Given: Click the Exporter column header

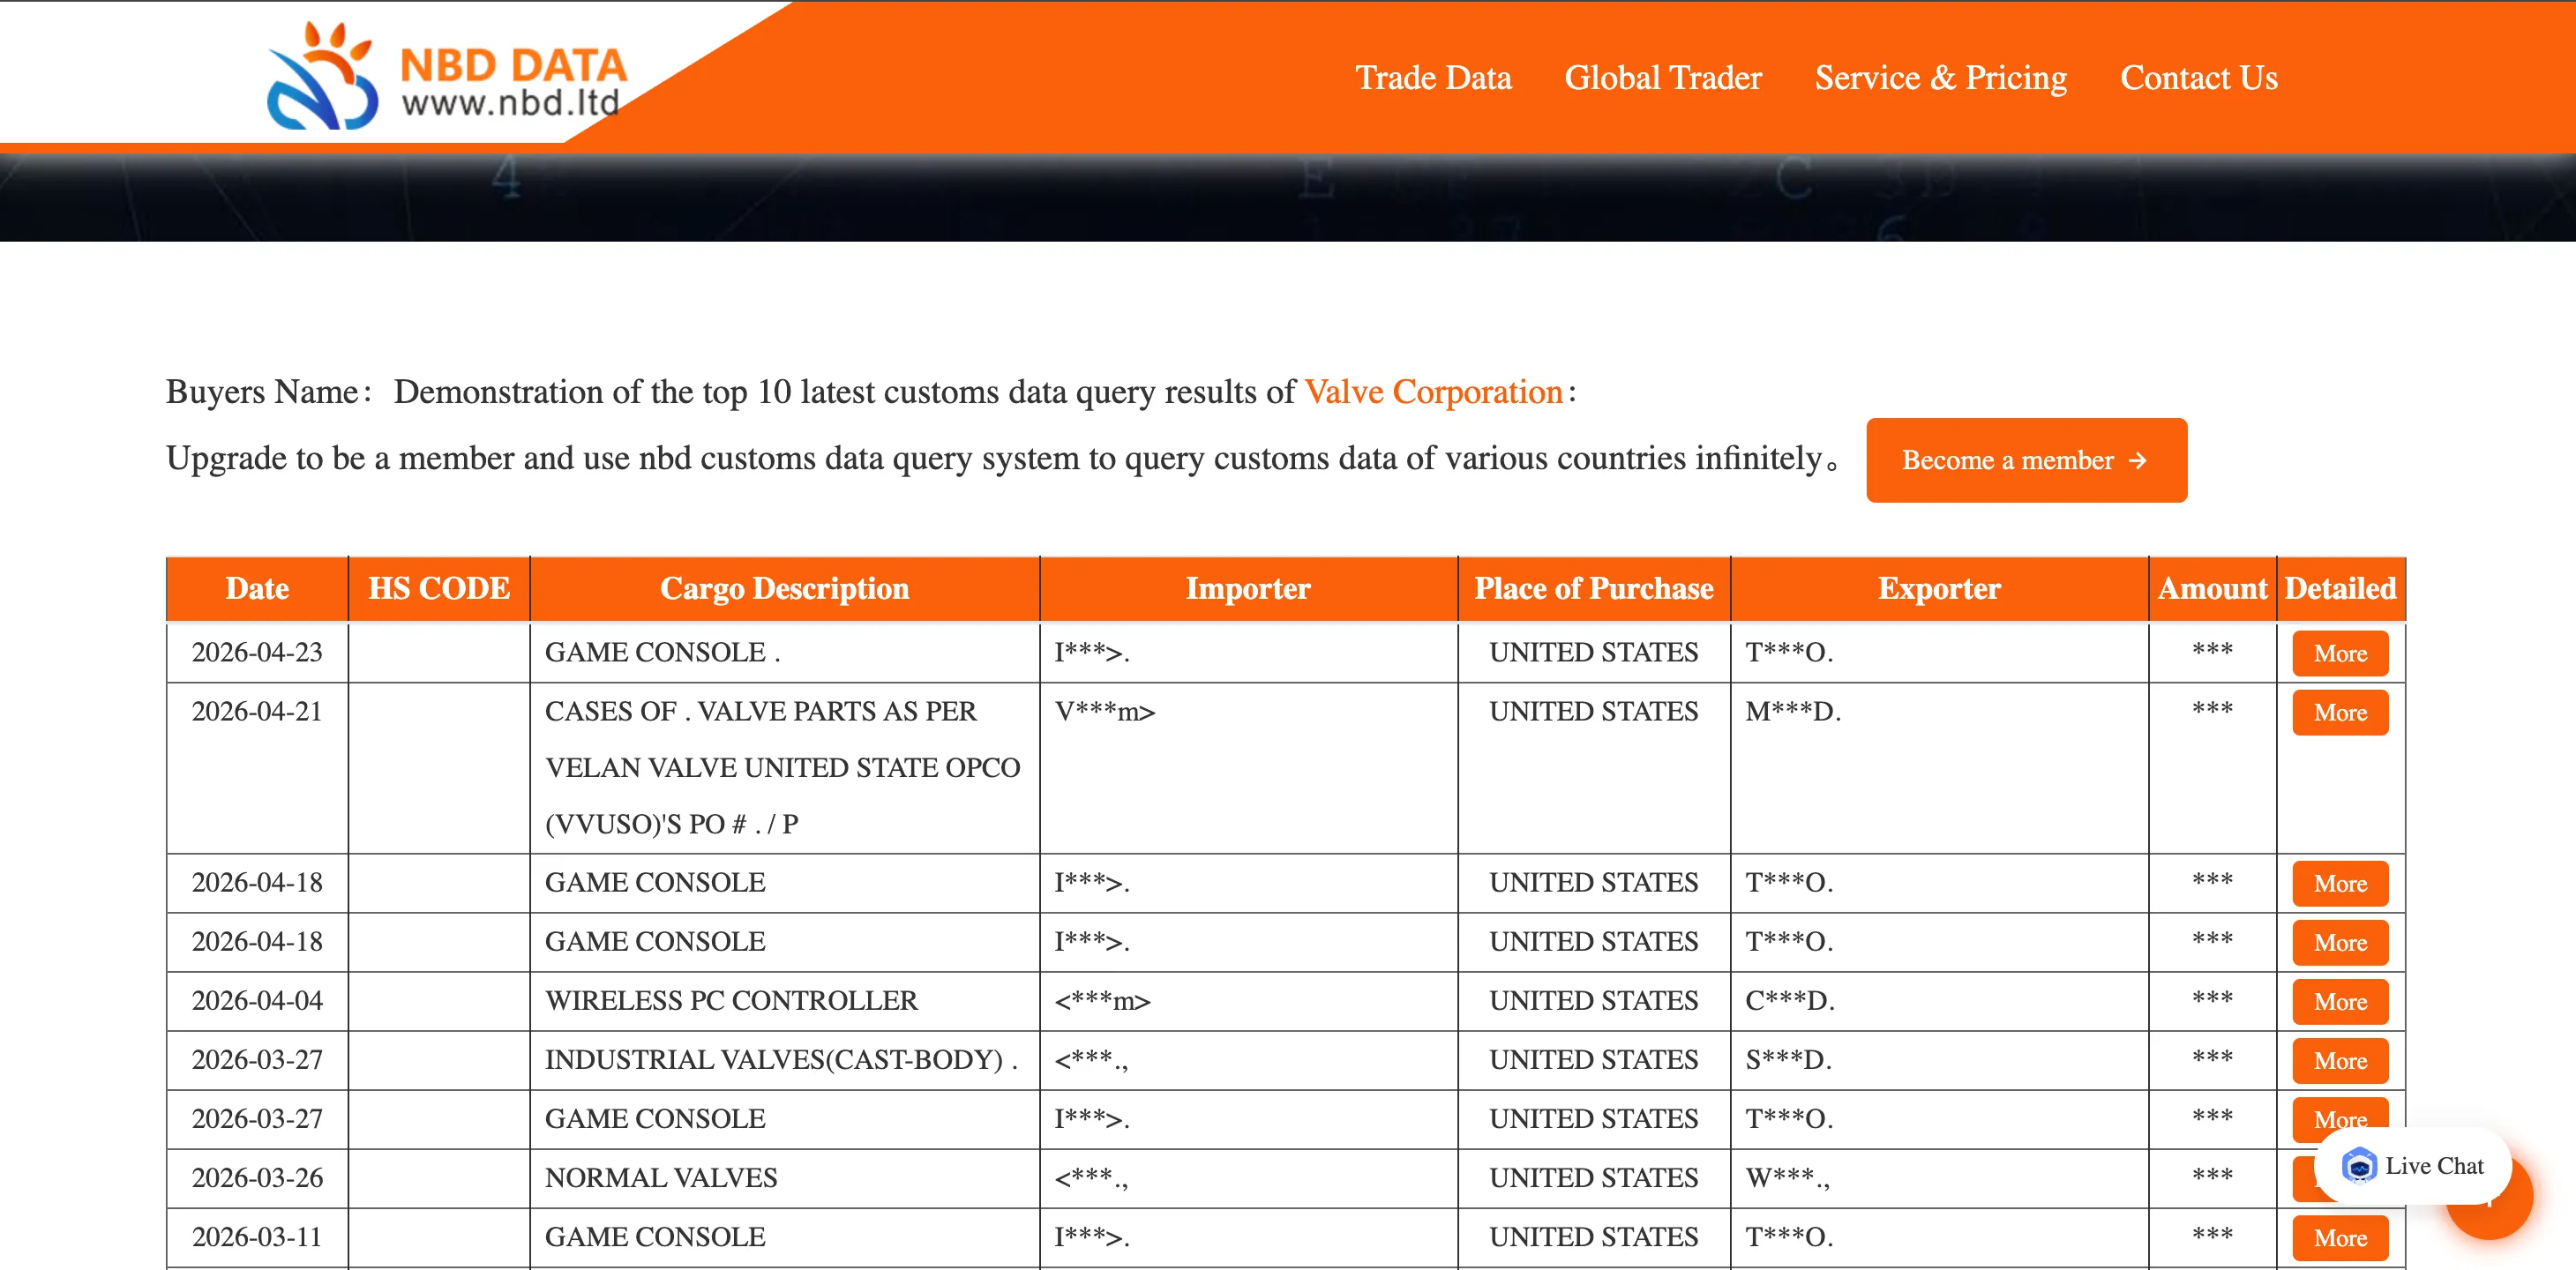Looking at the screenshot, I should pyautogui.click(x=1939, y=588).
